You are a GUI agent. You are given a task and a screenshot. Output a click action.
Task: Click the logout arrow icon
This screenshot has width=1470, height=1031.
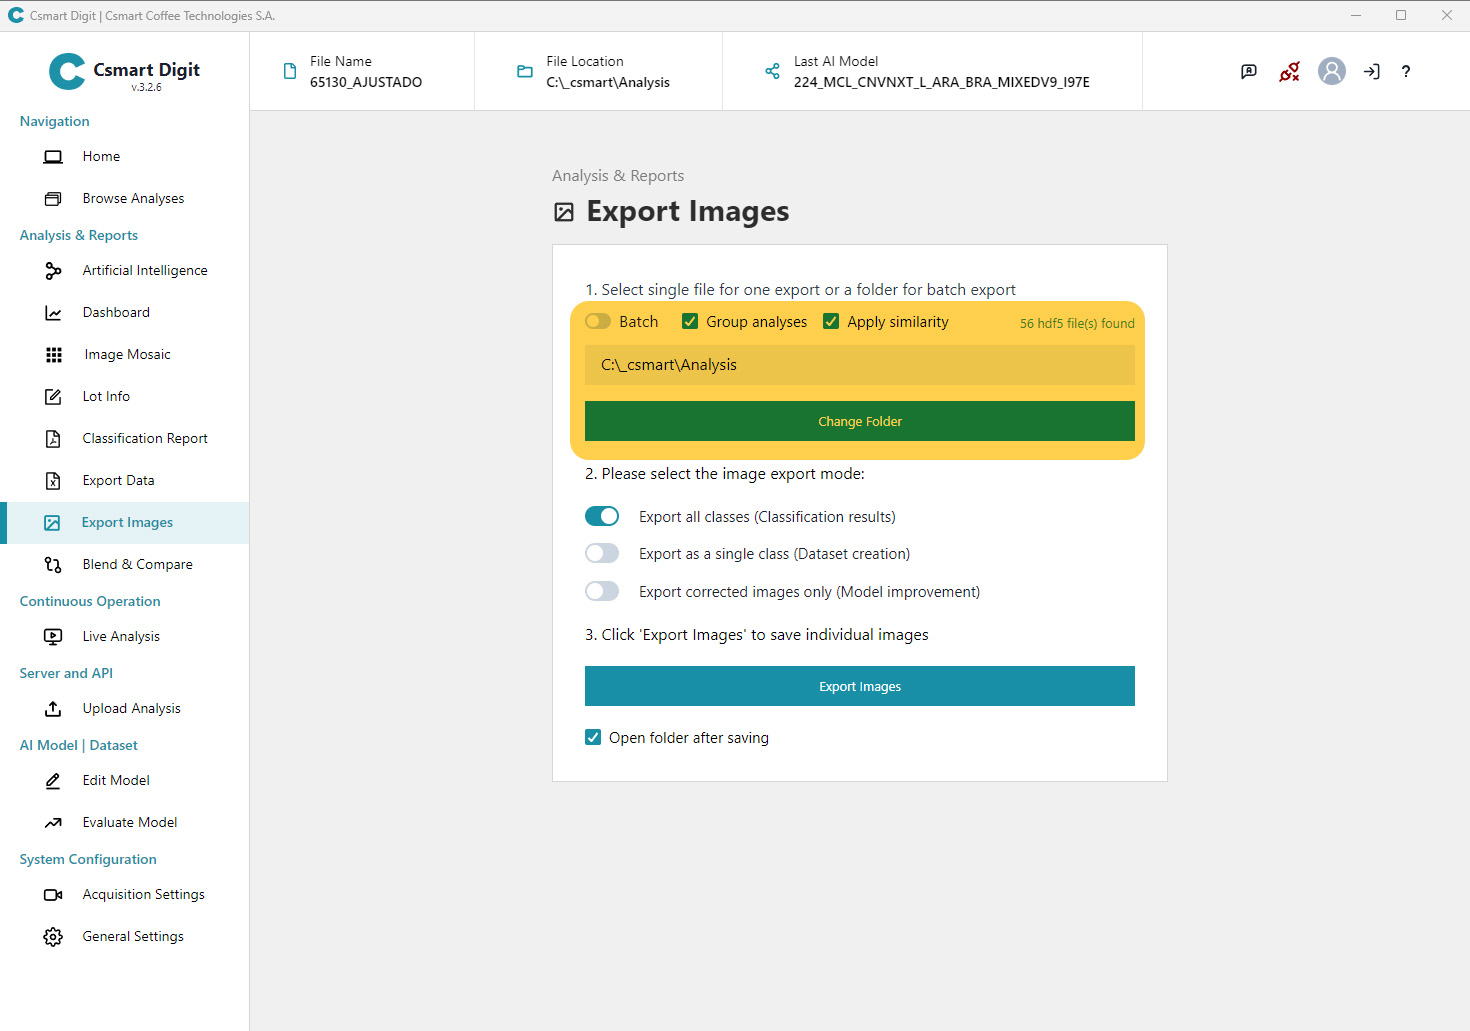tap(1371, 71)
